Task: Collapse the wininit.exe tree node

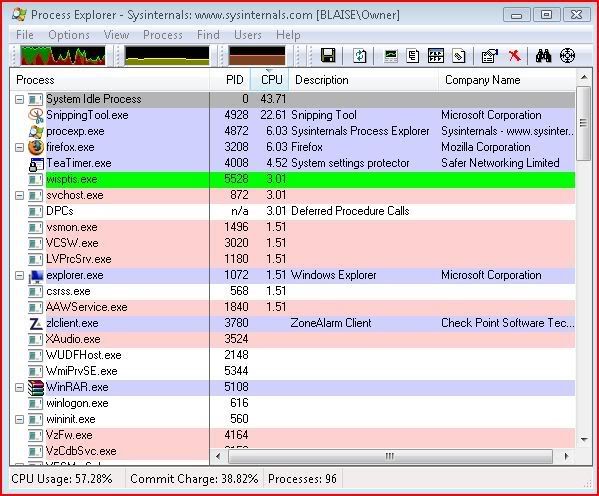Action: point(19,420)
